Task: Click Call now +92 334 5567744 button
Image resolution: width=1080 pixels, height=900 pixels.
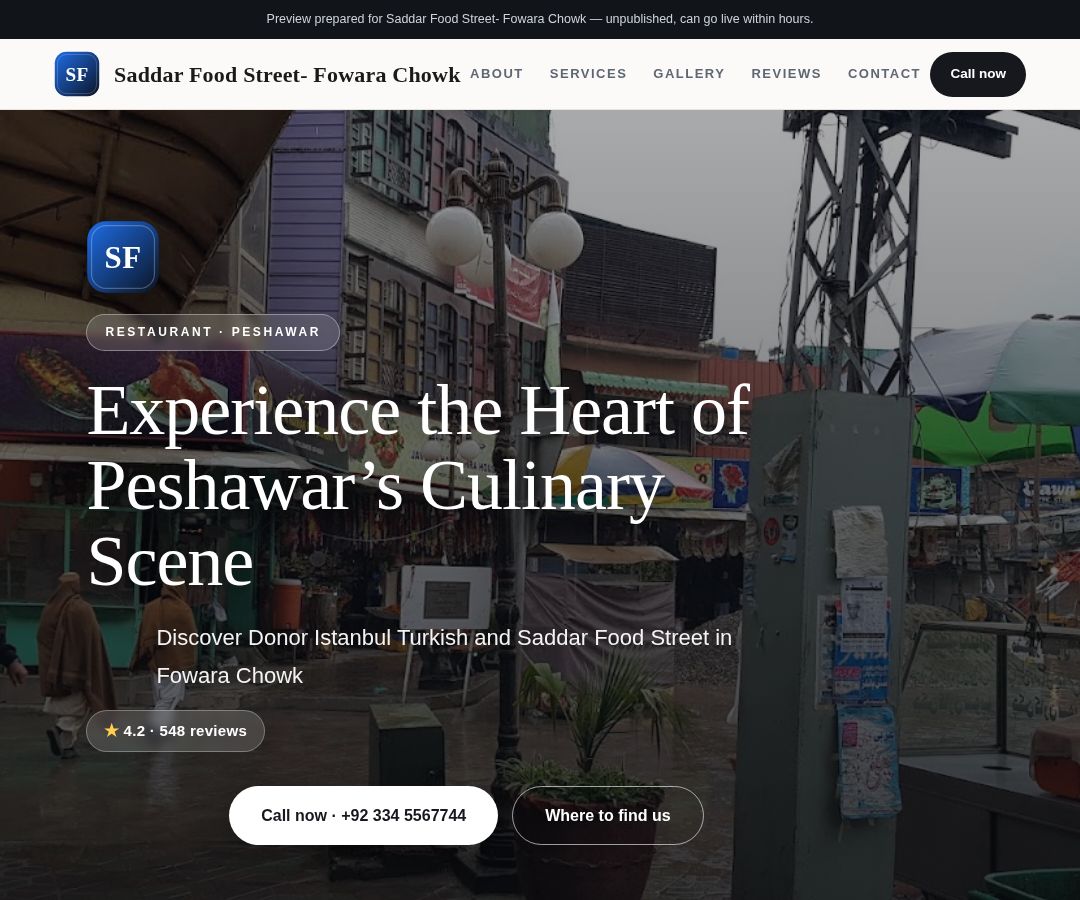Action: pos(363,815)
